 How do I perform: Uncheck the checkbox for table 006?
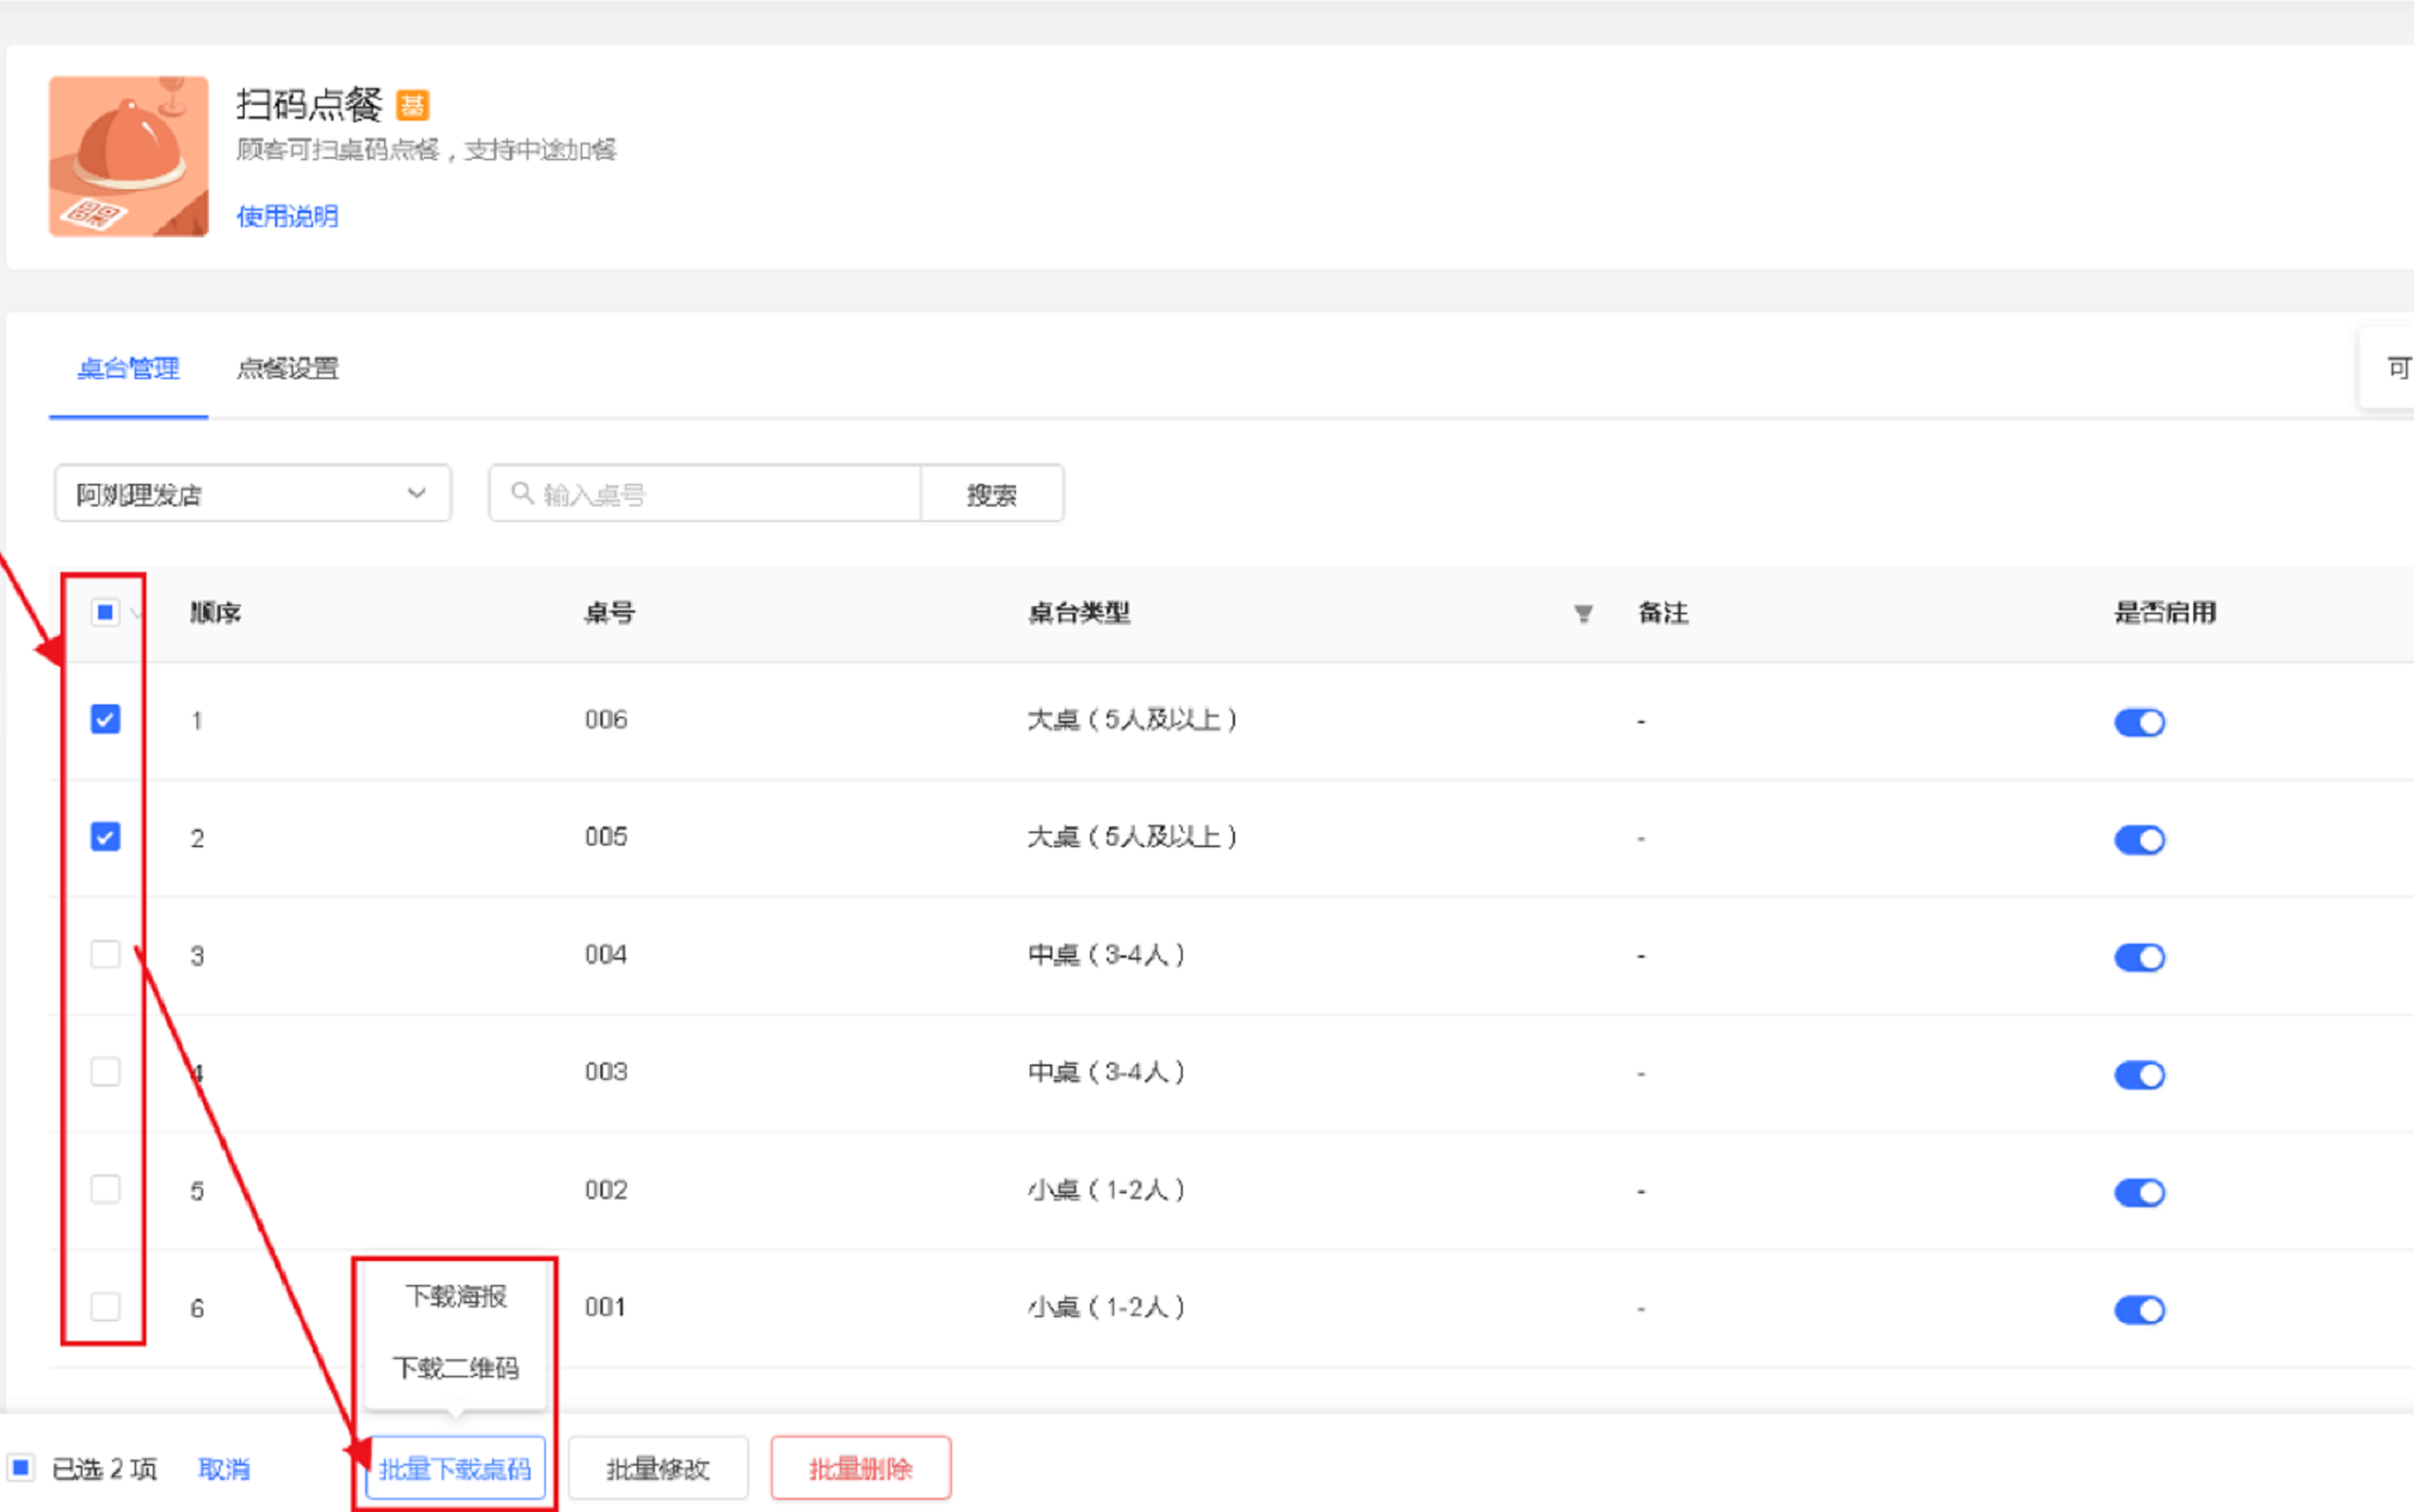[105, 719]
